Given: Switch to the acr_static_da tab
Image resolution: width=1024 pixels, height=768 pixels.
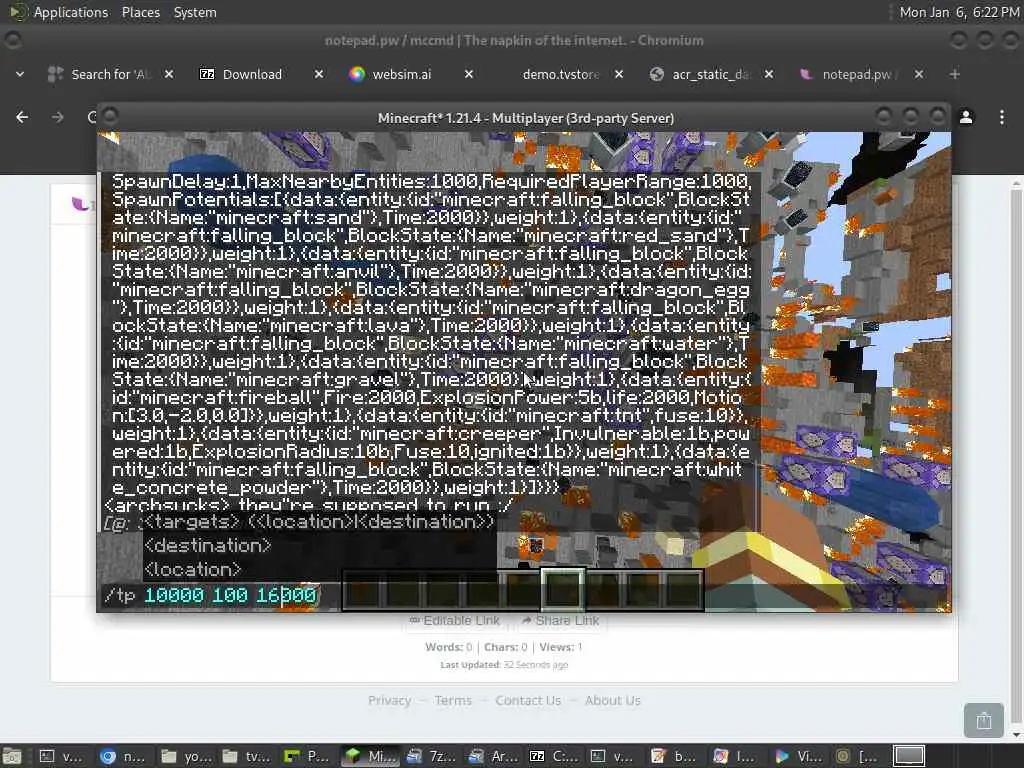Looking at the screenshot, I should click(702, 74).
